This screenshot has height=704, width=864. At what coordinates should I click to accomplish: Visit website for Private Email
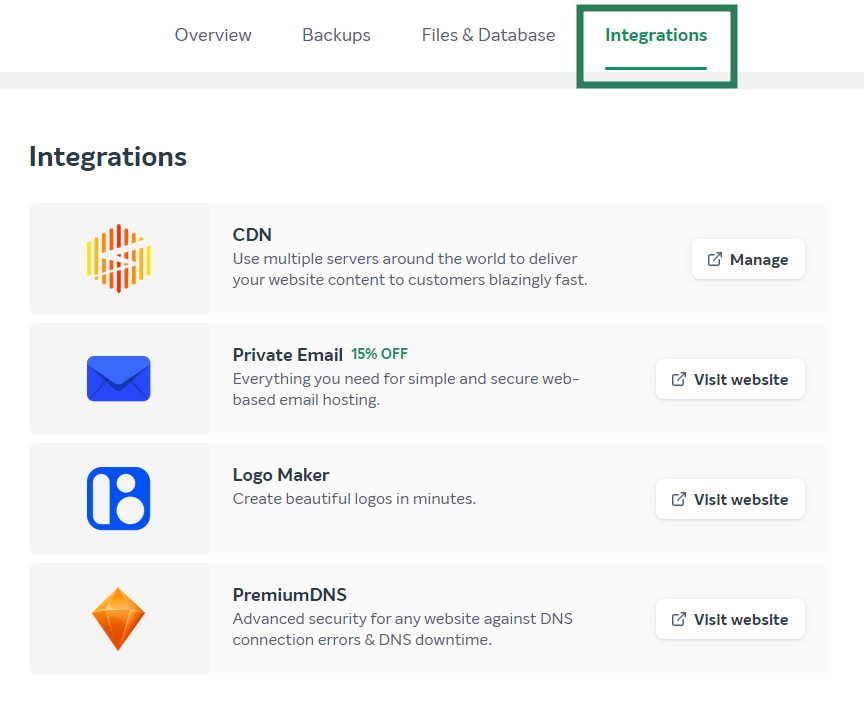(x=730, y=379)
